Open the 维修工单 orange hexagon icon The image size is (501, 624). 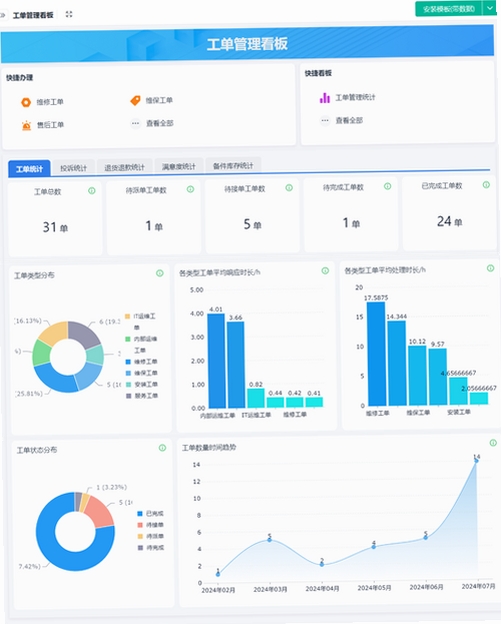[26, 102]
